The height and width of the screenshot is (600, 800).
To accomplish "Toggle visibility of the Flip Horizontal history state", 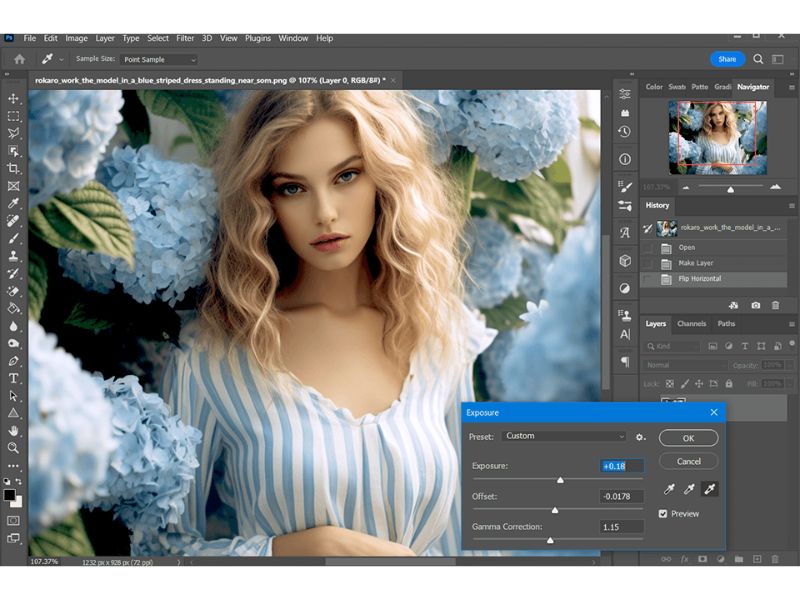I will point(646,278).
